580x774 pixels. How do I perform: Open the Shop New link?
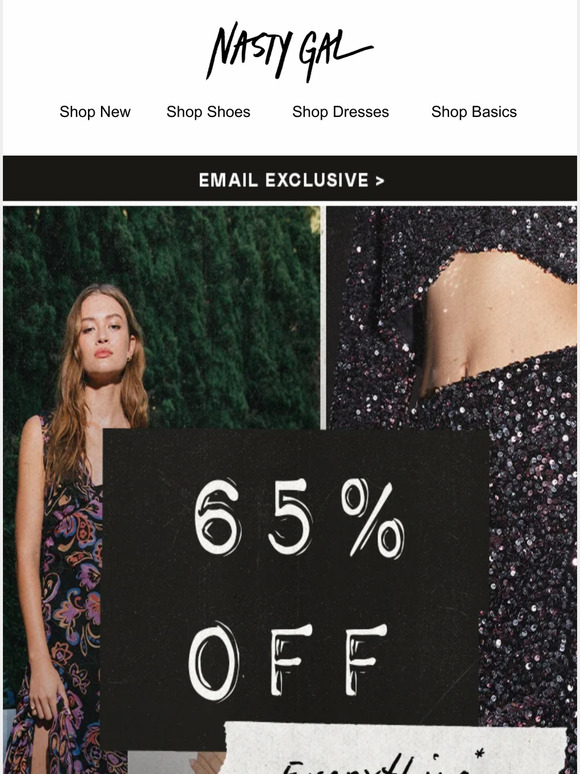[95, 112]
